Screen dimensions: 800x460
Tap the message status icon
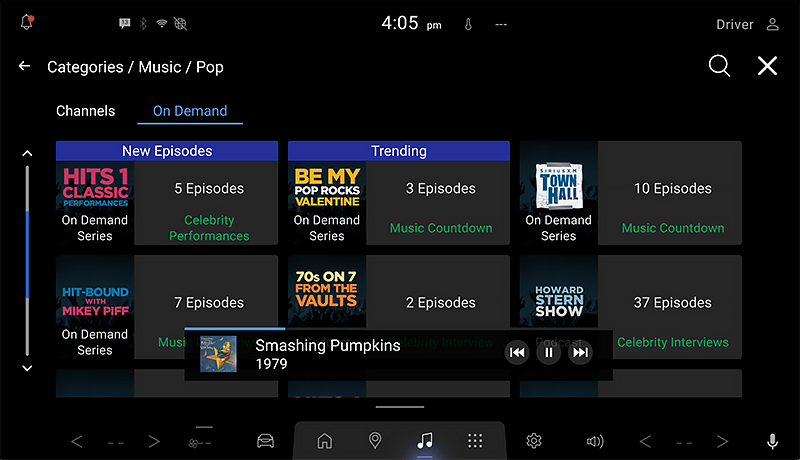click(124, 23)
